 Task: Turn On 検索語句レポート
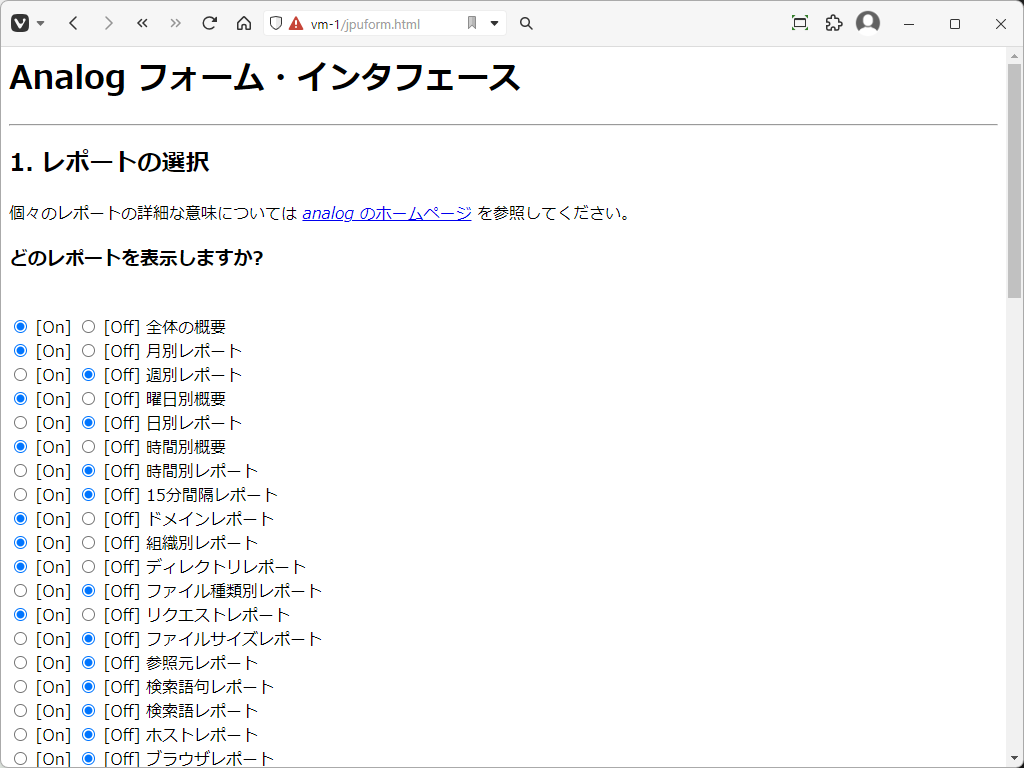click(20, 686)
